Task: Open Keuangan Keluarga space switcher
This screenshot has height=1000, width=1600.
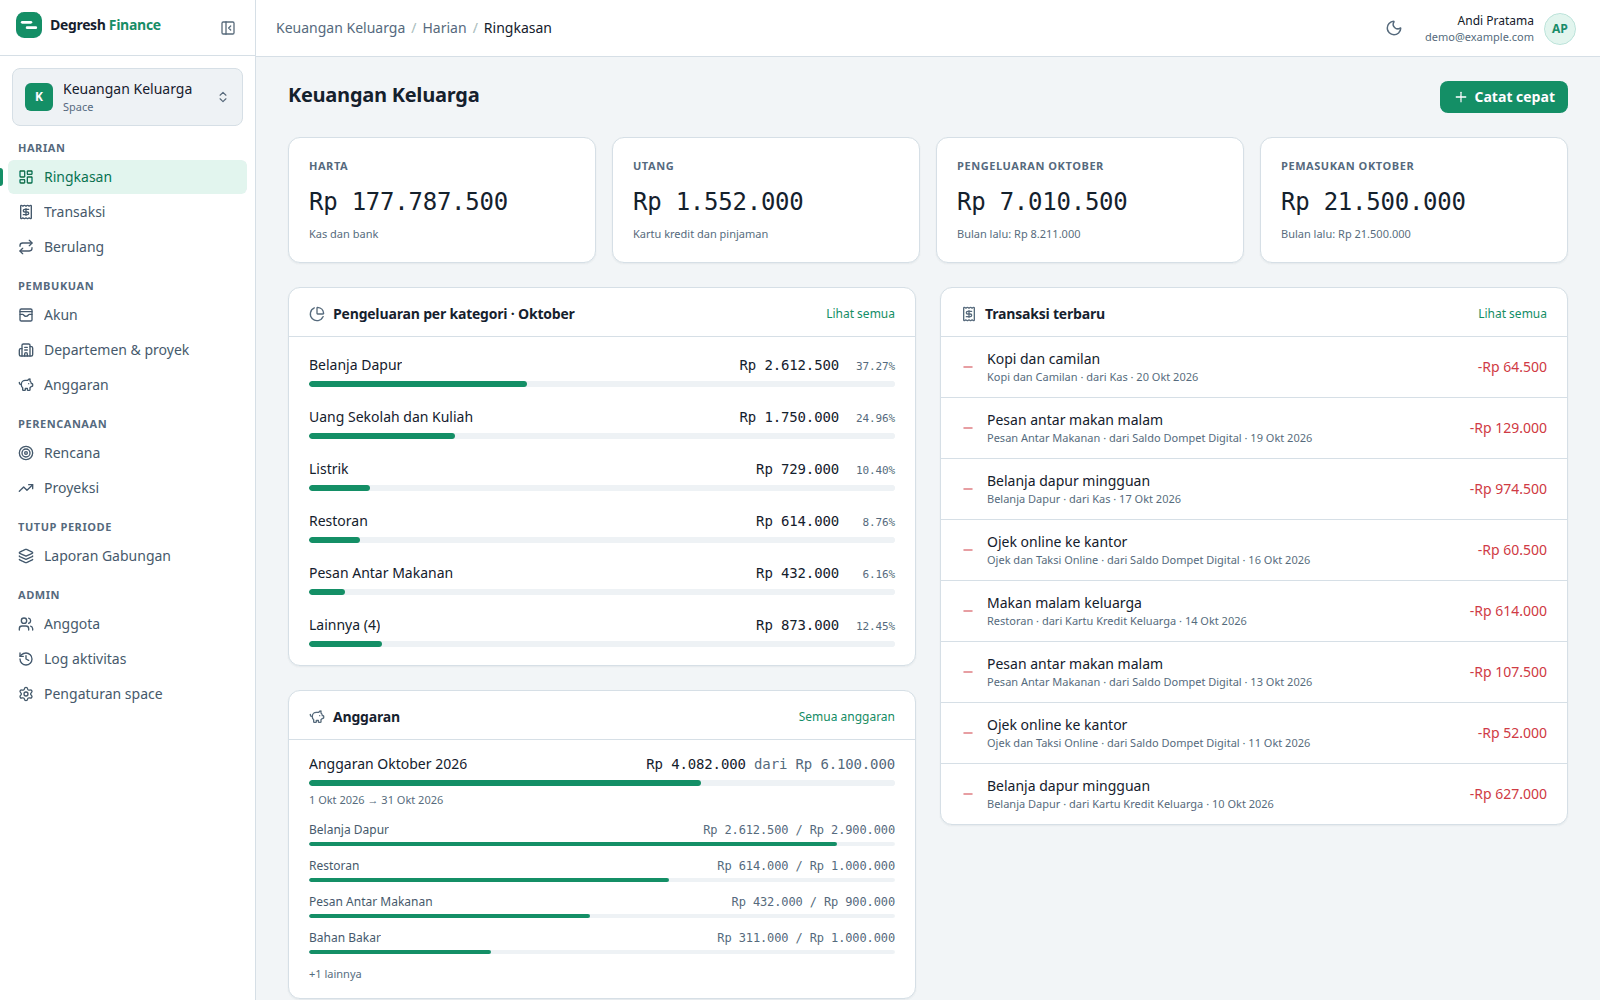Action: tap(127, 97)
